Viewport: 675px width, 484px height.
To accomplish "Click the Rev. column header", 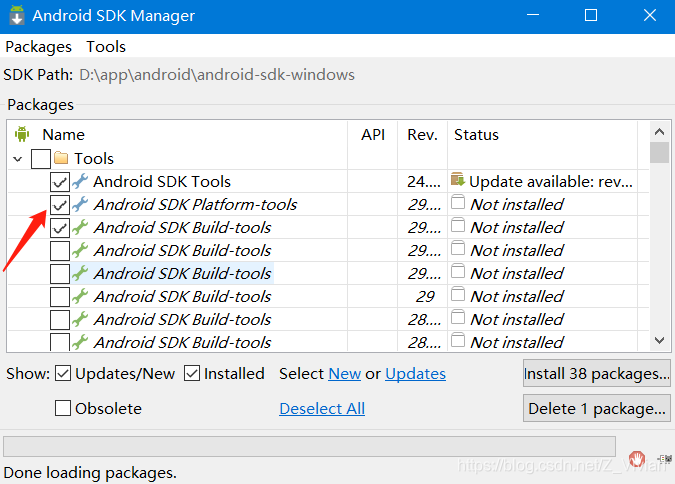I will tap(422, 134).
